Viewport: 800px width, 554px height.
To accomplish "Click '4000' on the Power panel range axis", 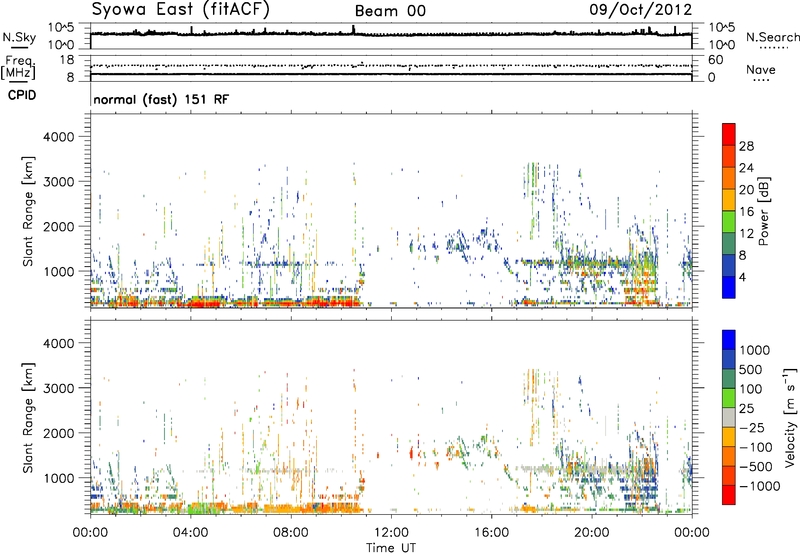I will 58,137.
